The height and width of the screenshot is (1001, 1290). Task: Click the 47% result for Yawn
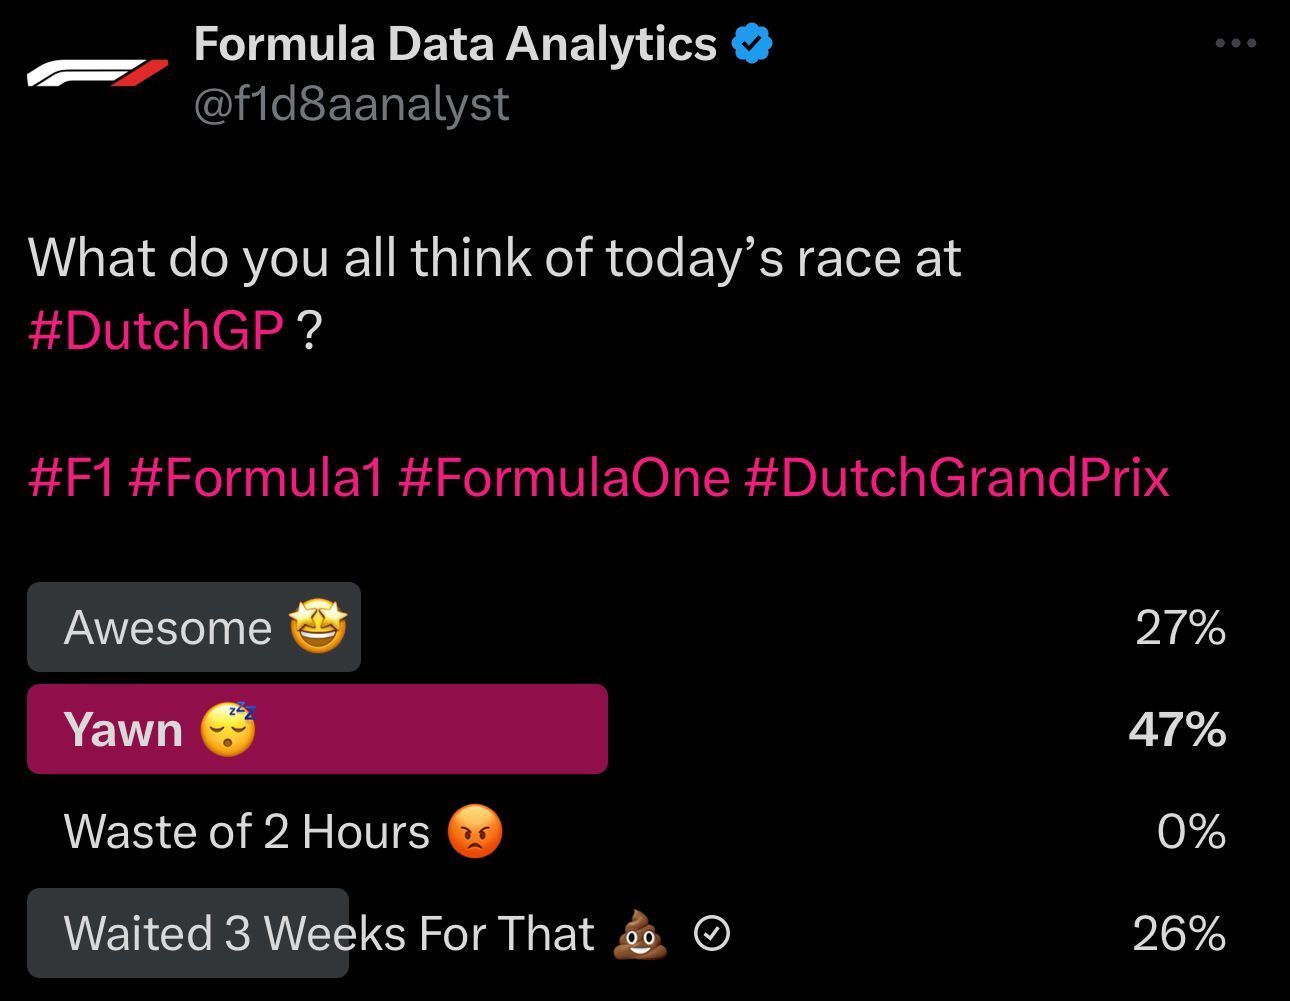click(1177, 729)
